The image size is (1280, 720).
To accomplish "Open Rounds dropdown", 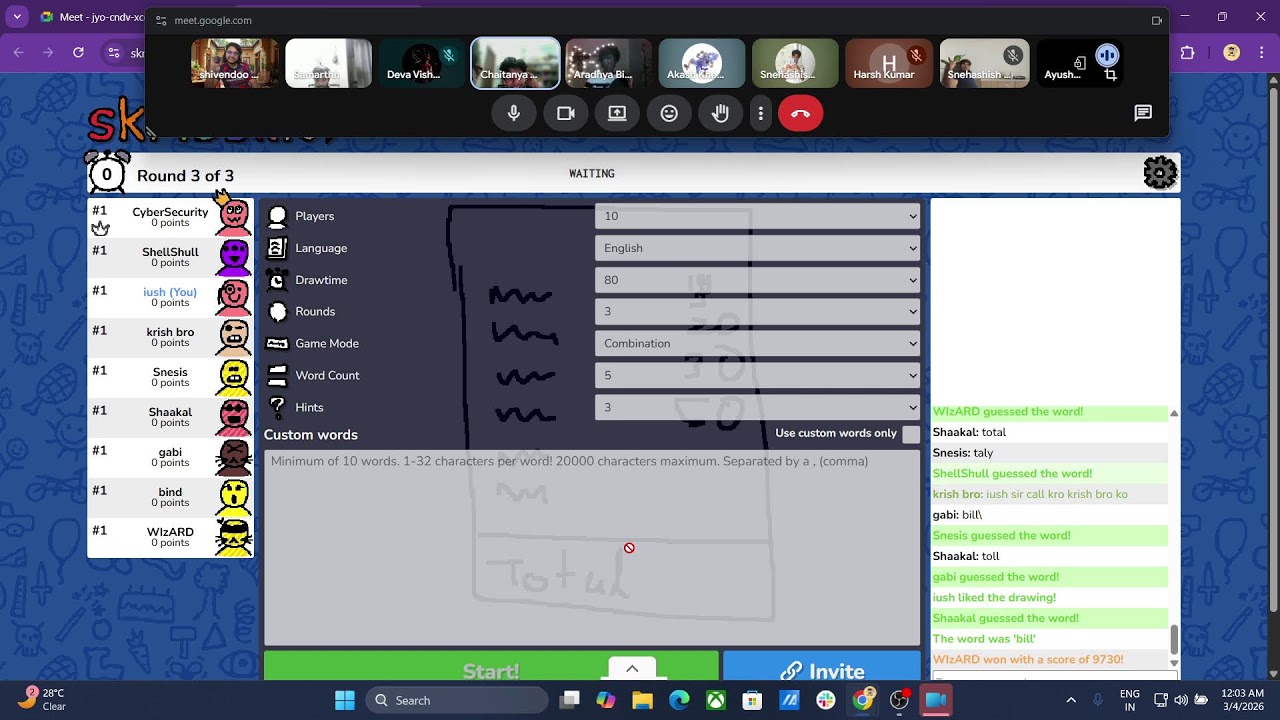I will pos(757,311).
